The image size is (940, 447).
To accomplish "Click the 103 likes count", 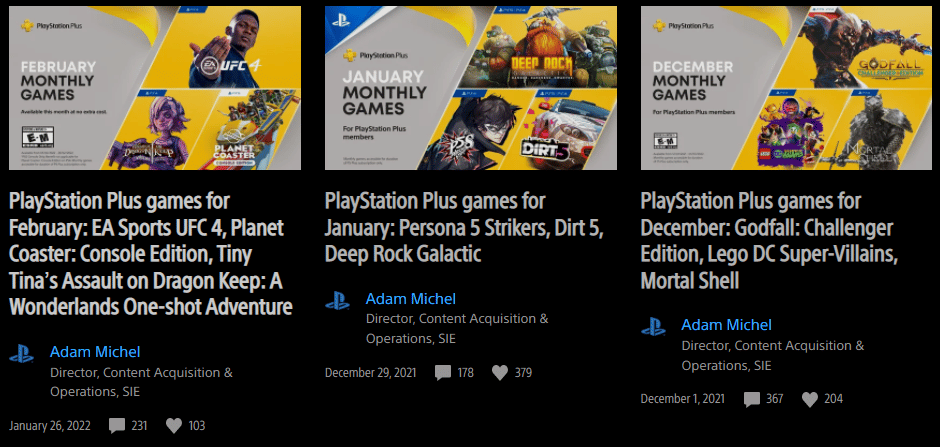I will pos(197,426).
